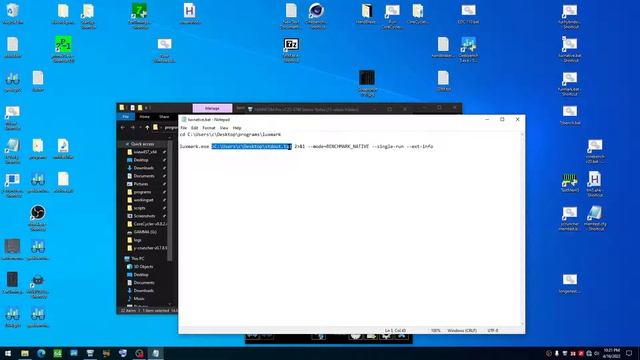
Task: Open the 7z desktop shortcut
Action: (291, 49)
